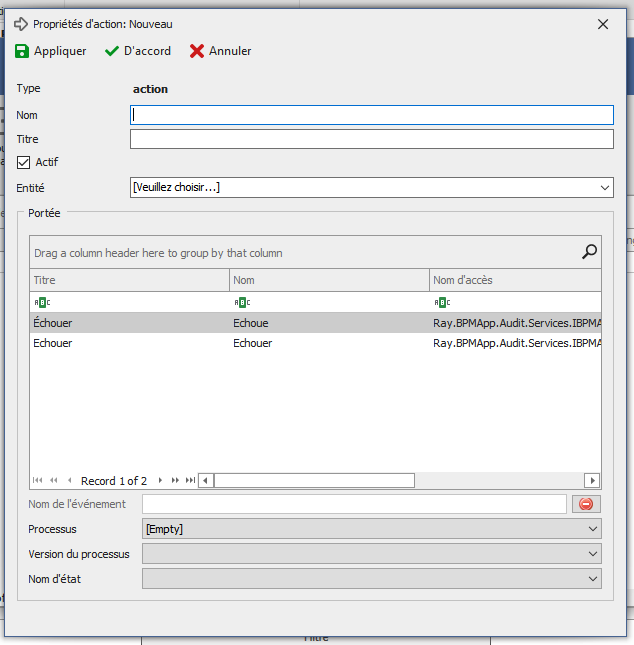Image resolution: width=634 pixels, height=645 pixels.
Task: Click the dialog title arrow icon
Action: pyautogui.click(x=21, y=24)
